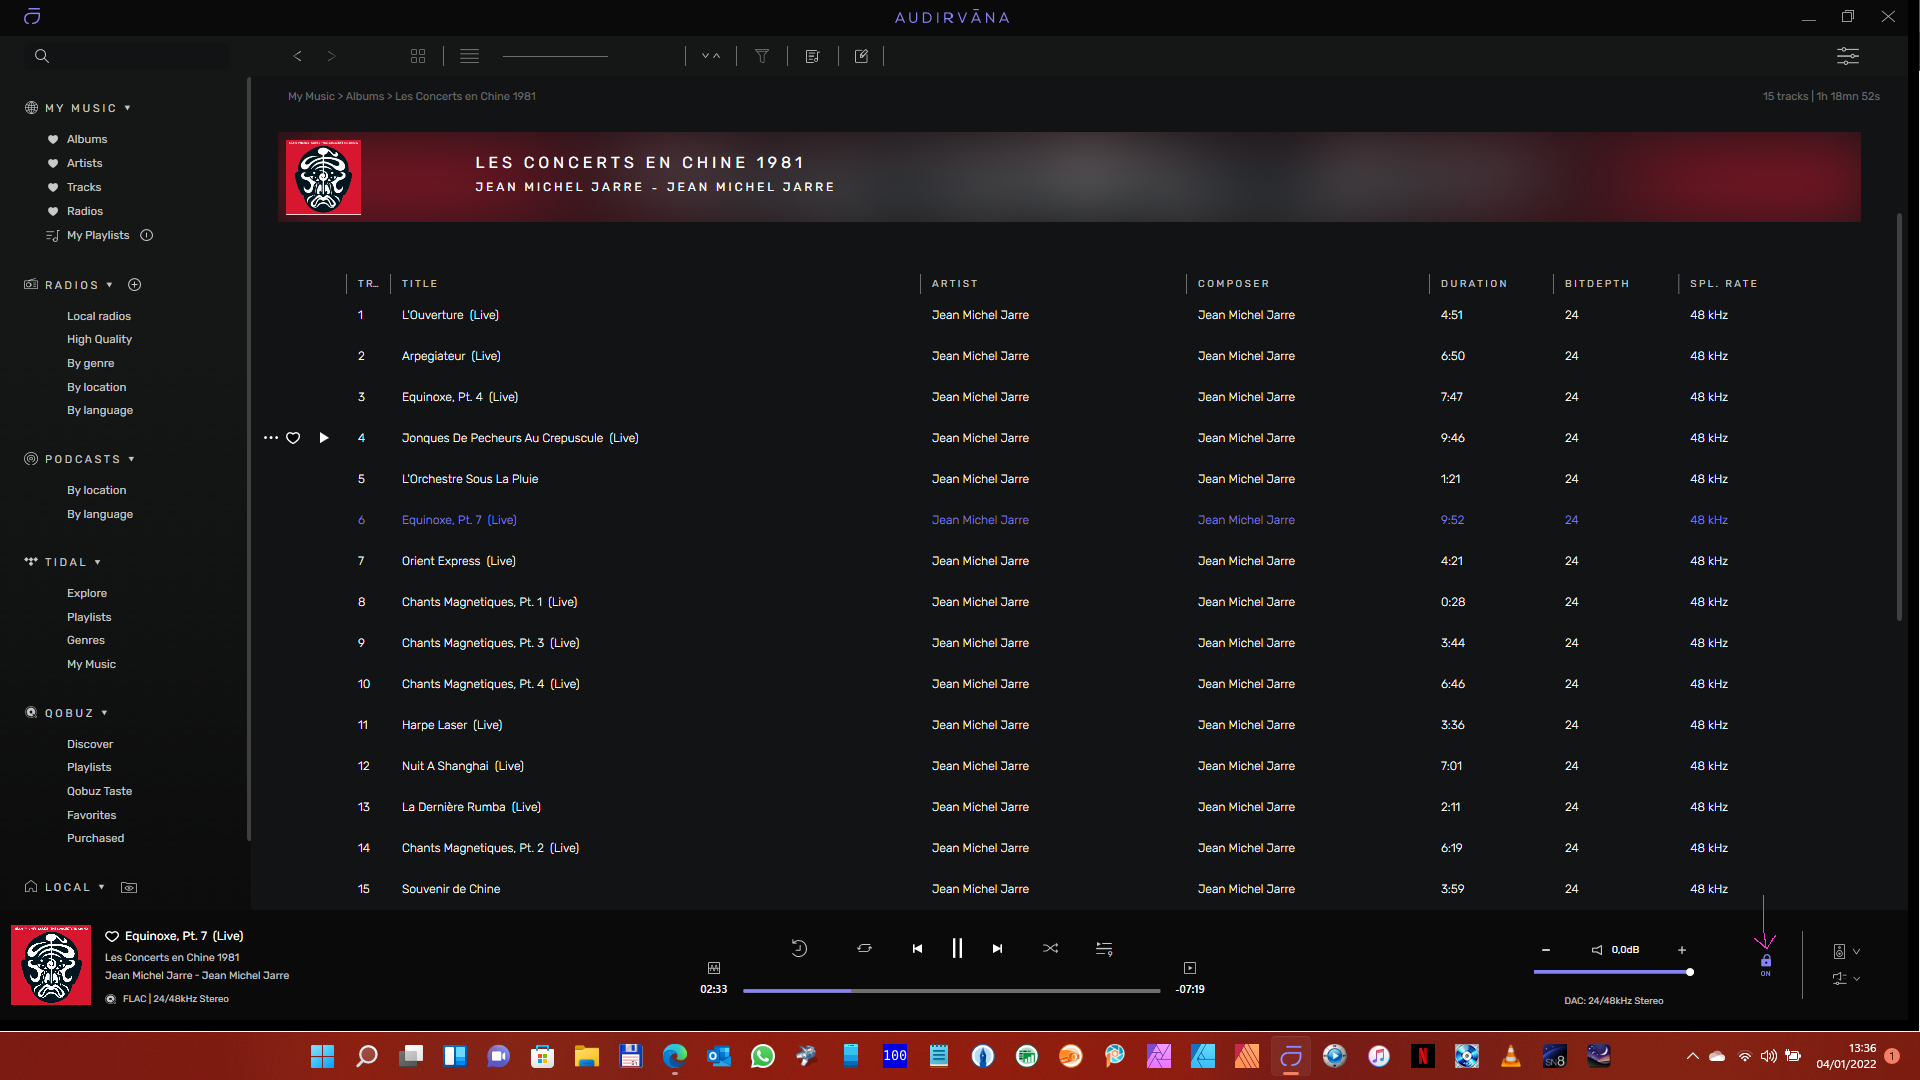Open Qobuz Purchased
1920x1080 pixels.
pyautogui.click(x=95, y=838)
